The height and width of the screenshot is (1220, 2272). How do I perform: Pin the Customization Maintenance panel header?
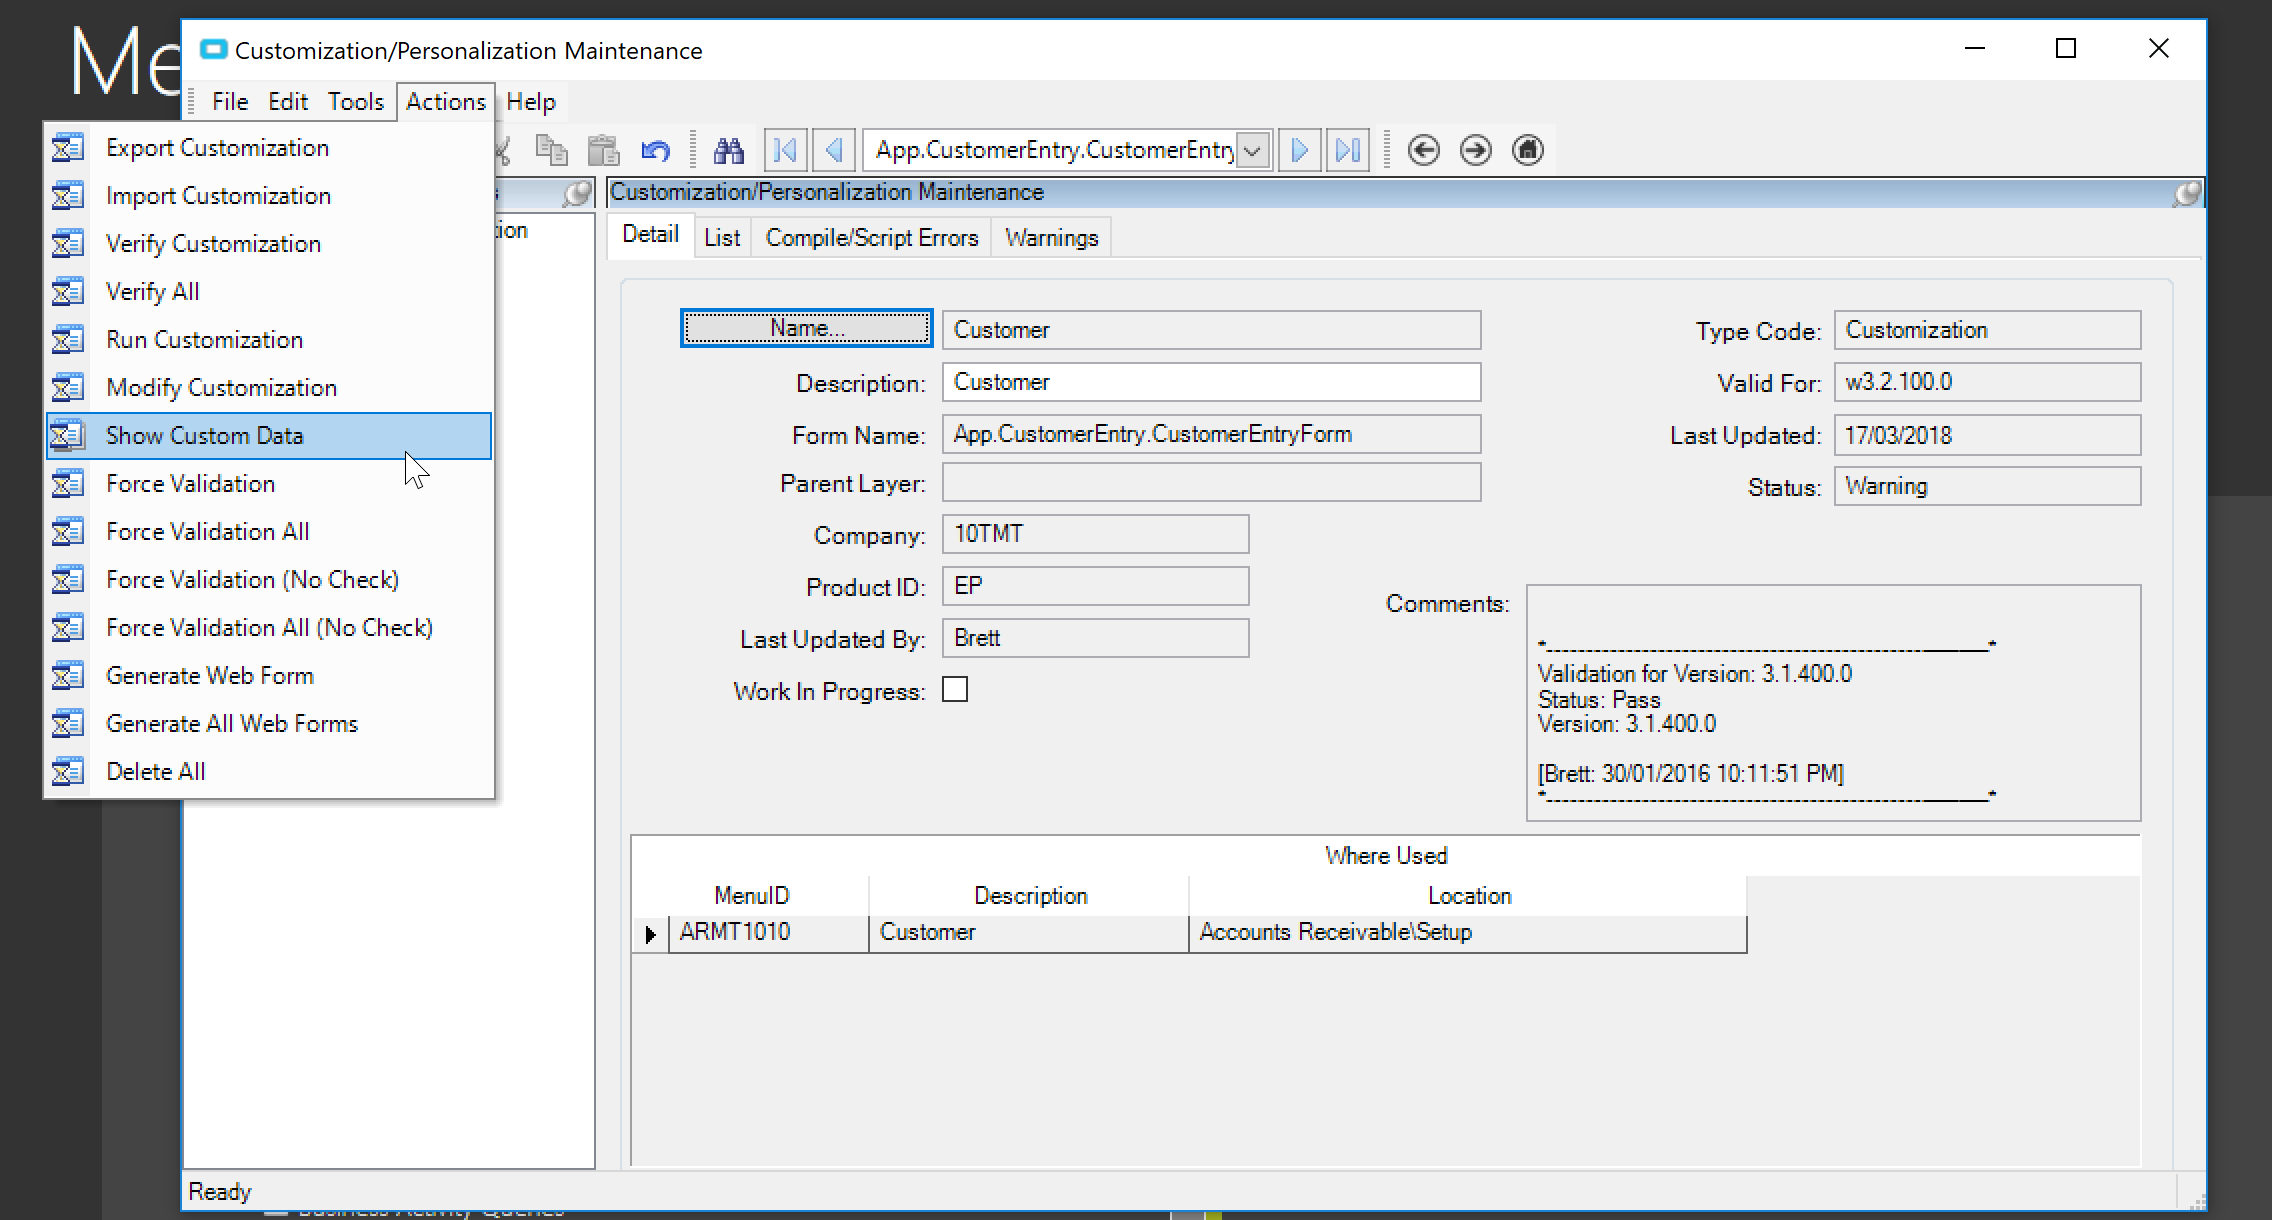point(2186,193)
